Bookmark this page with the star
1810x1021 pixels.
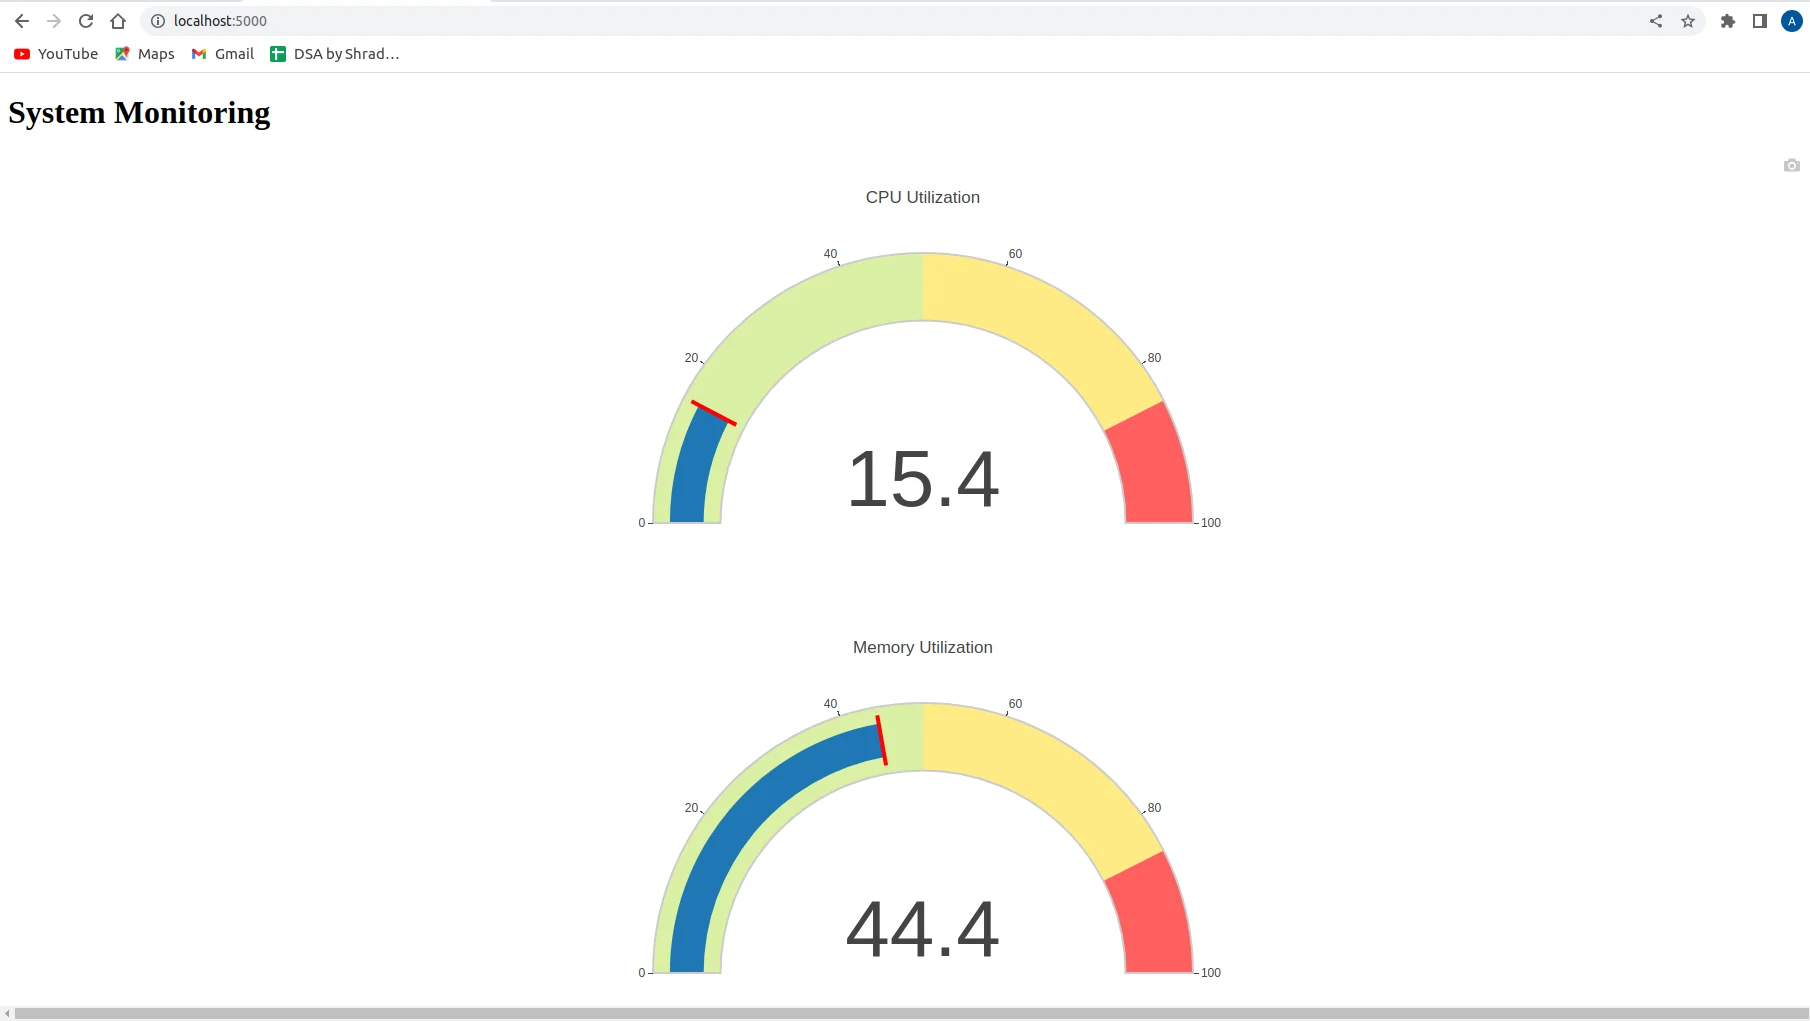click(1688, 21)
